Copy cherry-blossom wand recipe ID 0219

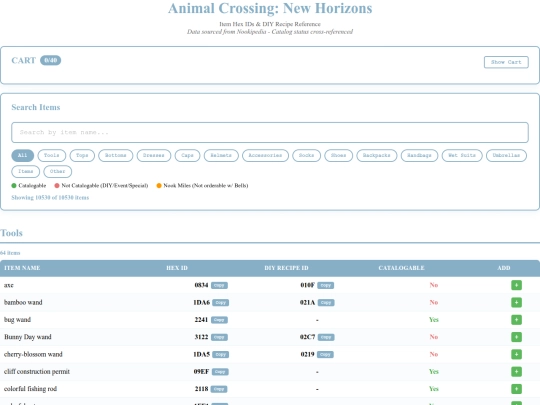coord(325,354)
